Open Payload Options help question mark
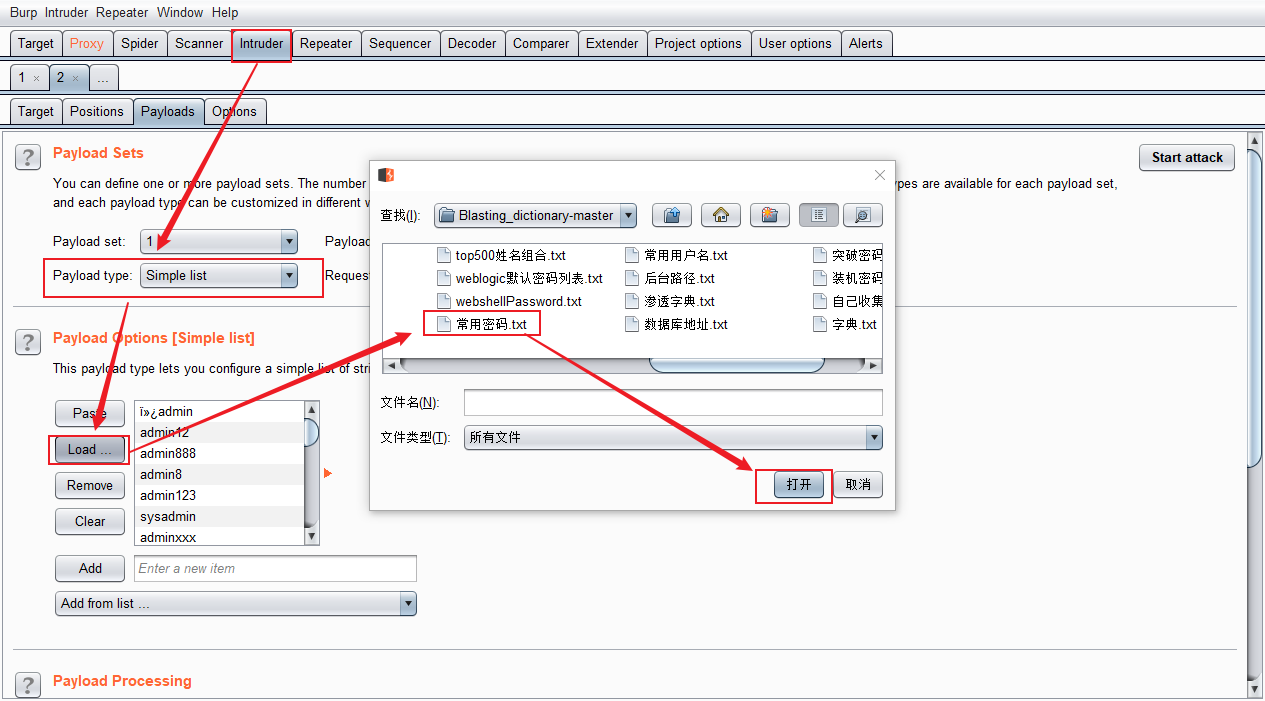The image size is (1265, 701). click(x=28, y=342)
